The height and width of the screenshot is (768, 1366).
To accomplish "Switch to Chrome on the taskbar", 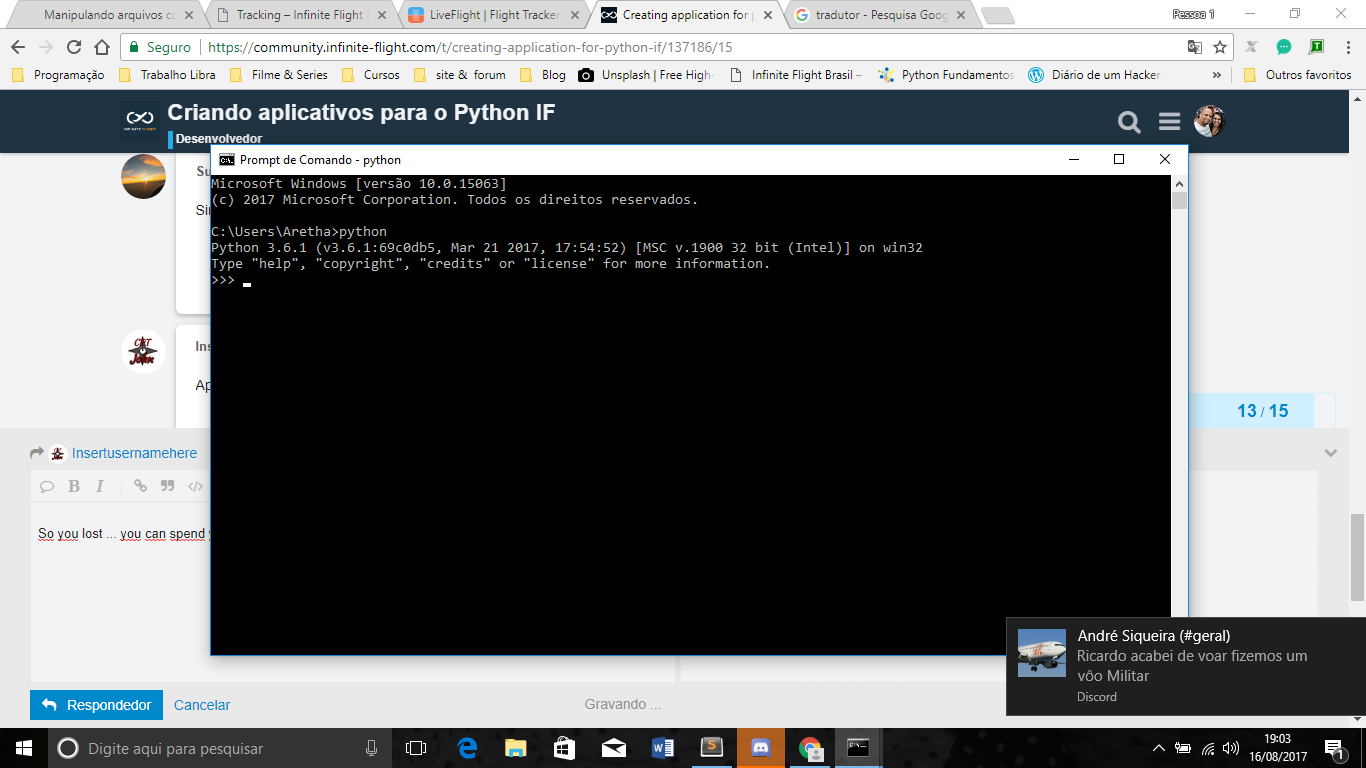I will (x=809, y=748).
